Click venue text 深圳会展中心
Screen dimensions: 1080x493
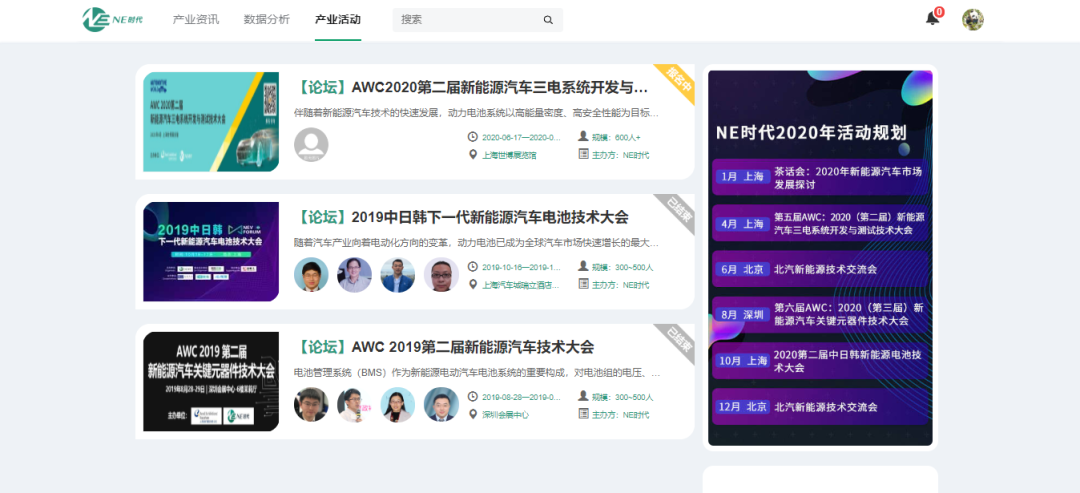pyautogui.click(x=506, y=415)
